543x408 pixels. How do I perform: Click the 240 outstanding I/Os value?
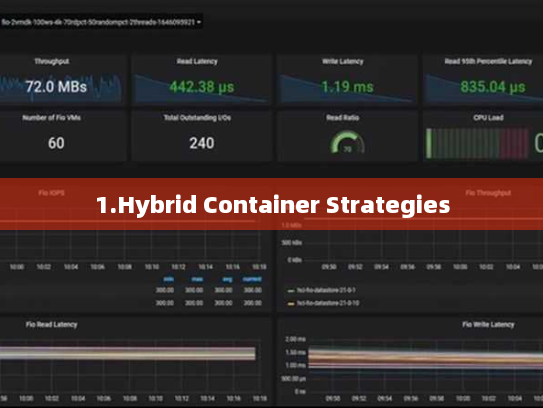click(x=202, y=143)
